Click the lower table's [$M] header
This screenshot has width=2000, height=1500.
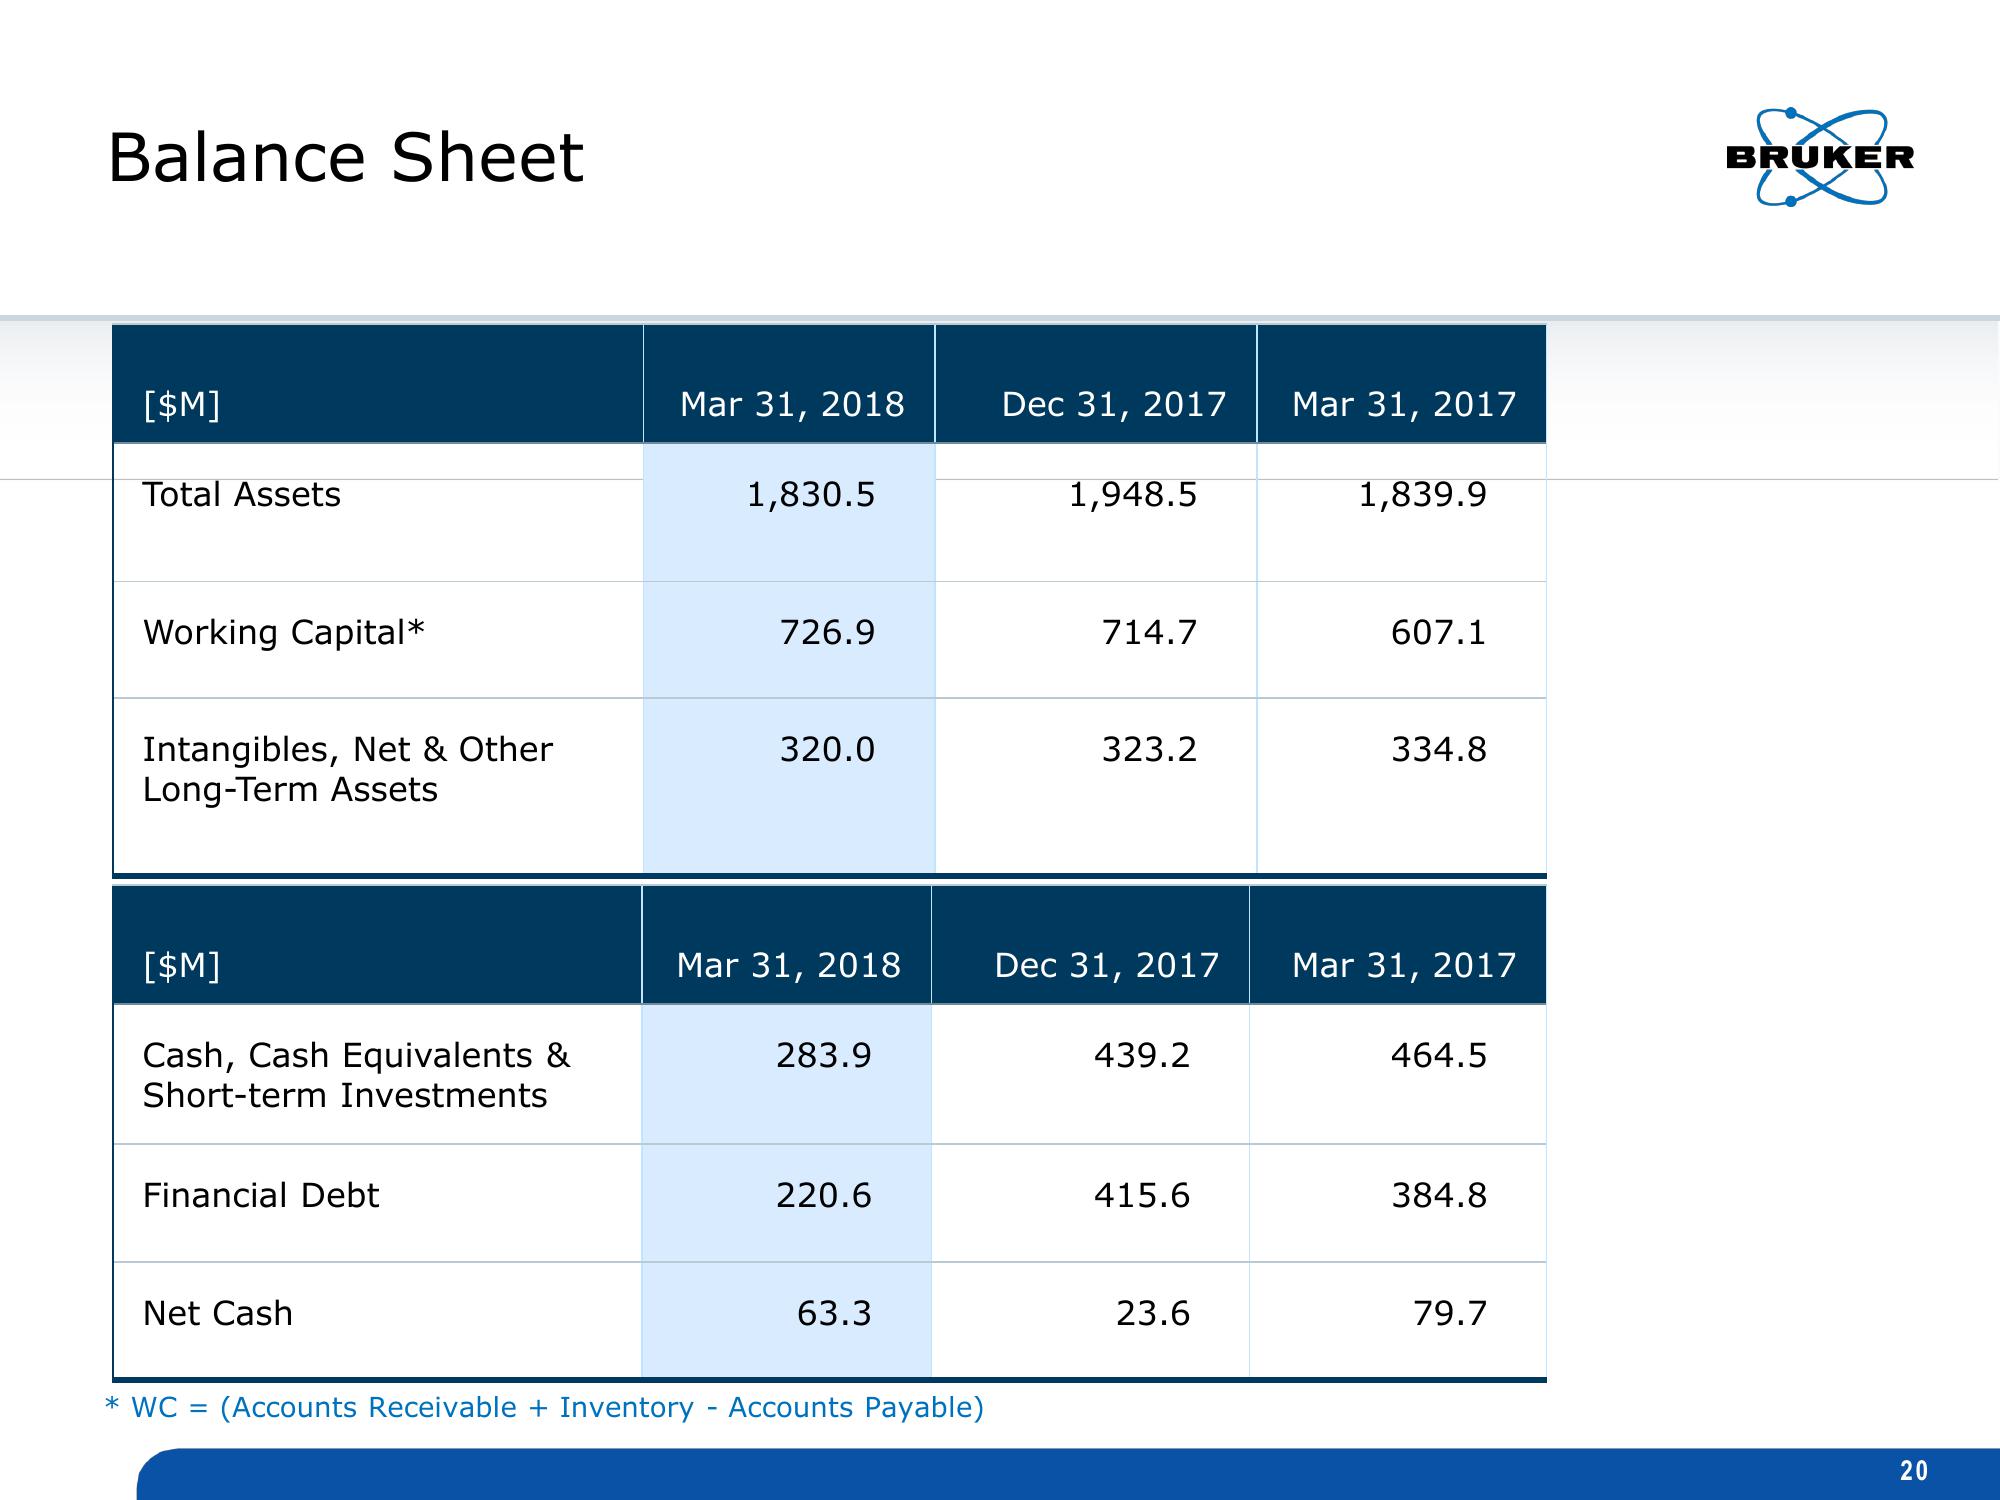point(181,966)
